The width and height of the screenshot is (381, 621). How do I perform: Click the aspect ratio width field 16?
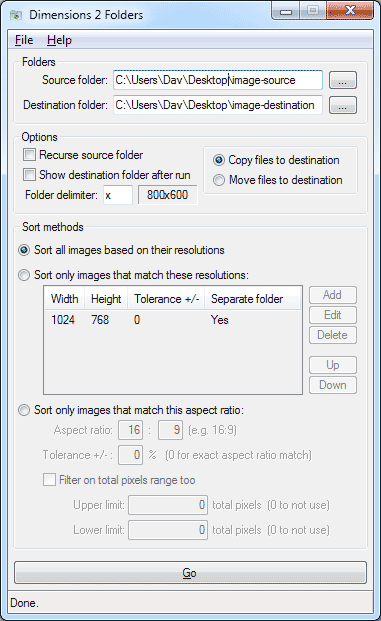[131, 430]
